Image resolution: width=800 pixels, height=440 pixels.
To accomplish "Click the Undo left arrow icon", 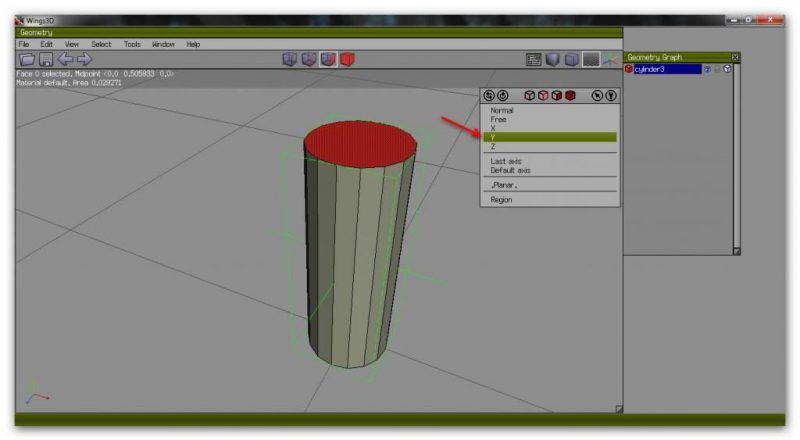I will pyautogui.click(x=65, y=60).
